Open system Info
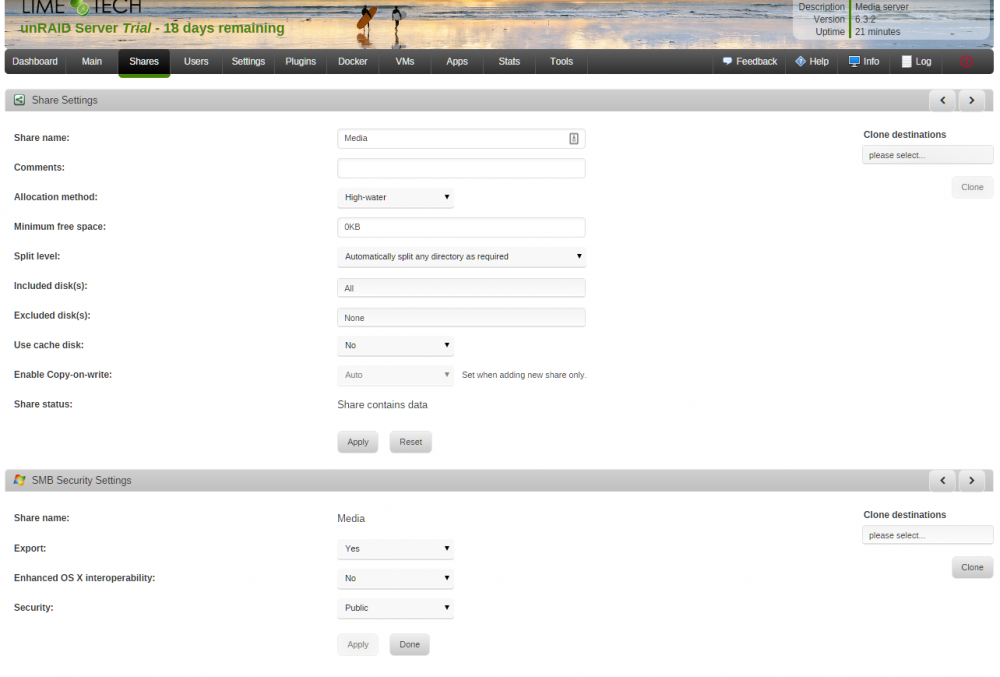This screenshot has width=1000, height=677. pyautogui.click(x=864, y=62)
